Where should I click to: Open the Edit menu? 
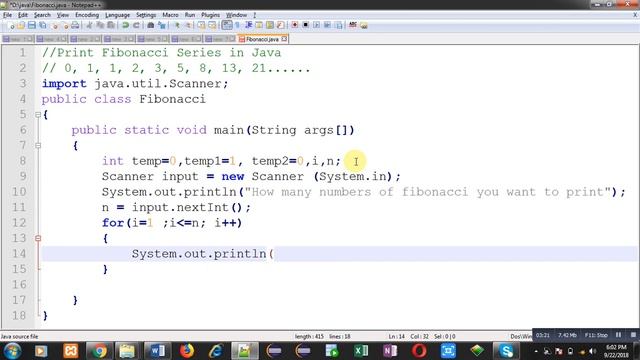click(x=23, y=15)
